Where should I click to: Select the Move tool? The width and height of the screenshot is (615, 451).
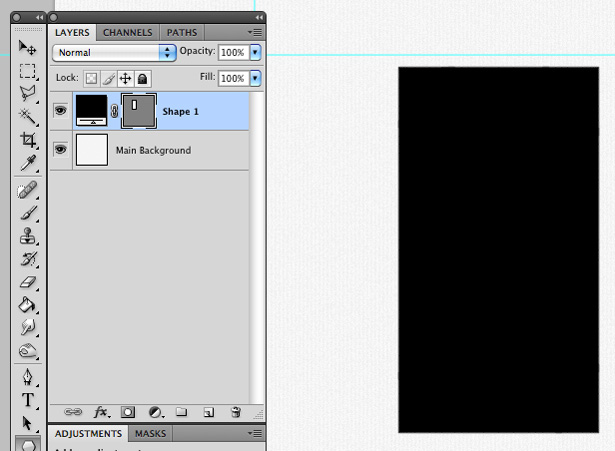click(27, 48)
